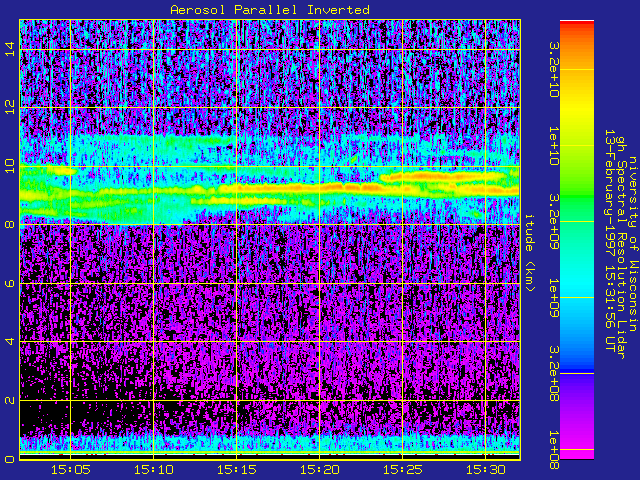Click the cyan ground-level aerosol band
Screen dimensions: 640x480
click(270, 444)
